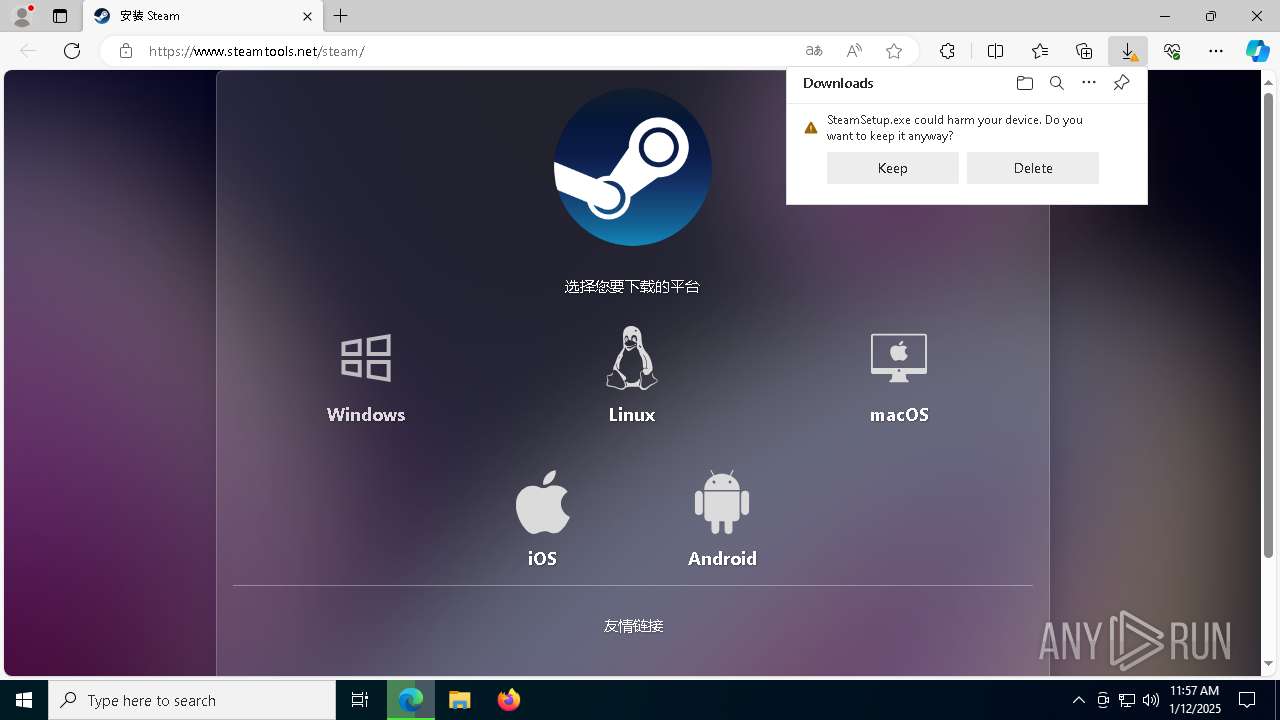Click the Windows platform icon

coord(366,358)
